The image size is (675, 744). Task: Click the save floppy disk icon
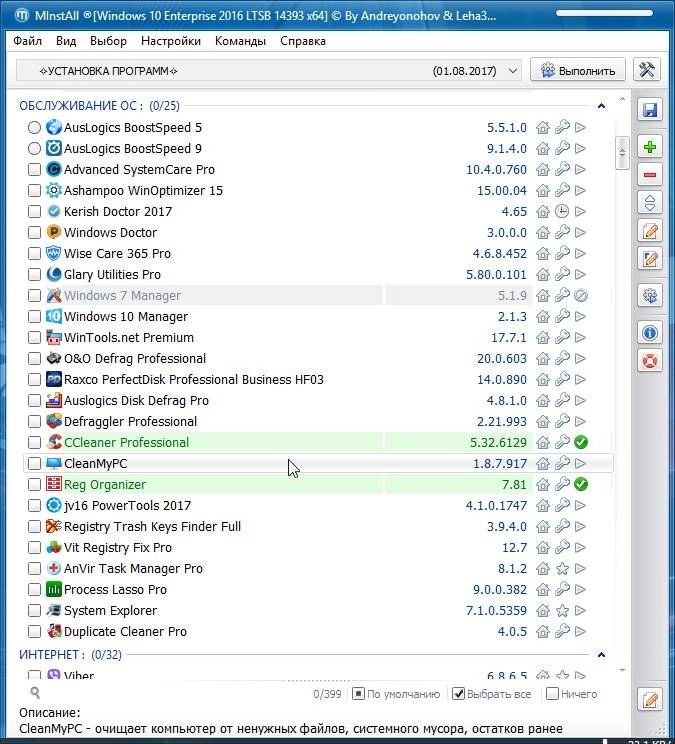click(649, 110)
